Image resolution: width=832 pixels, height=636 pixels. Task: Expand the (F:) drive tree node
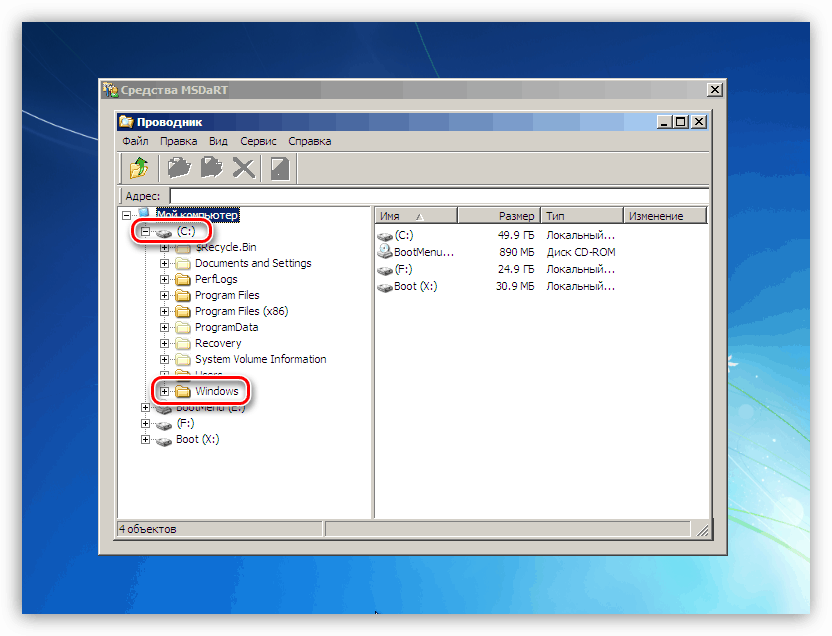(145, 423)
